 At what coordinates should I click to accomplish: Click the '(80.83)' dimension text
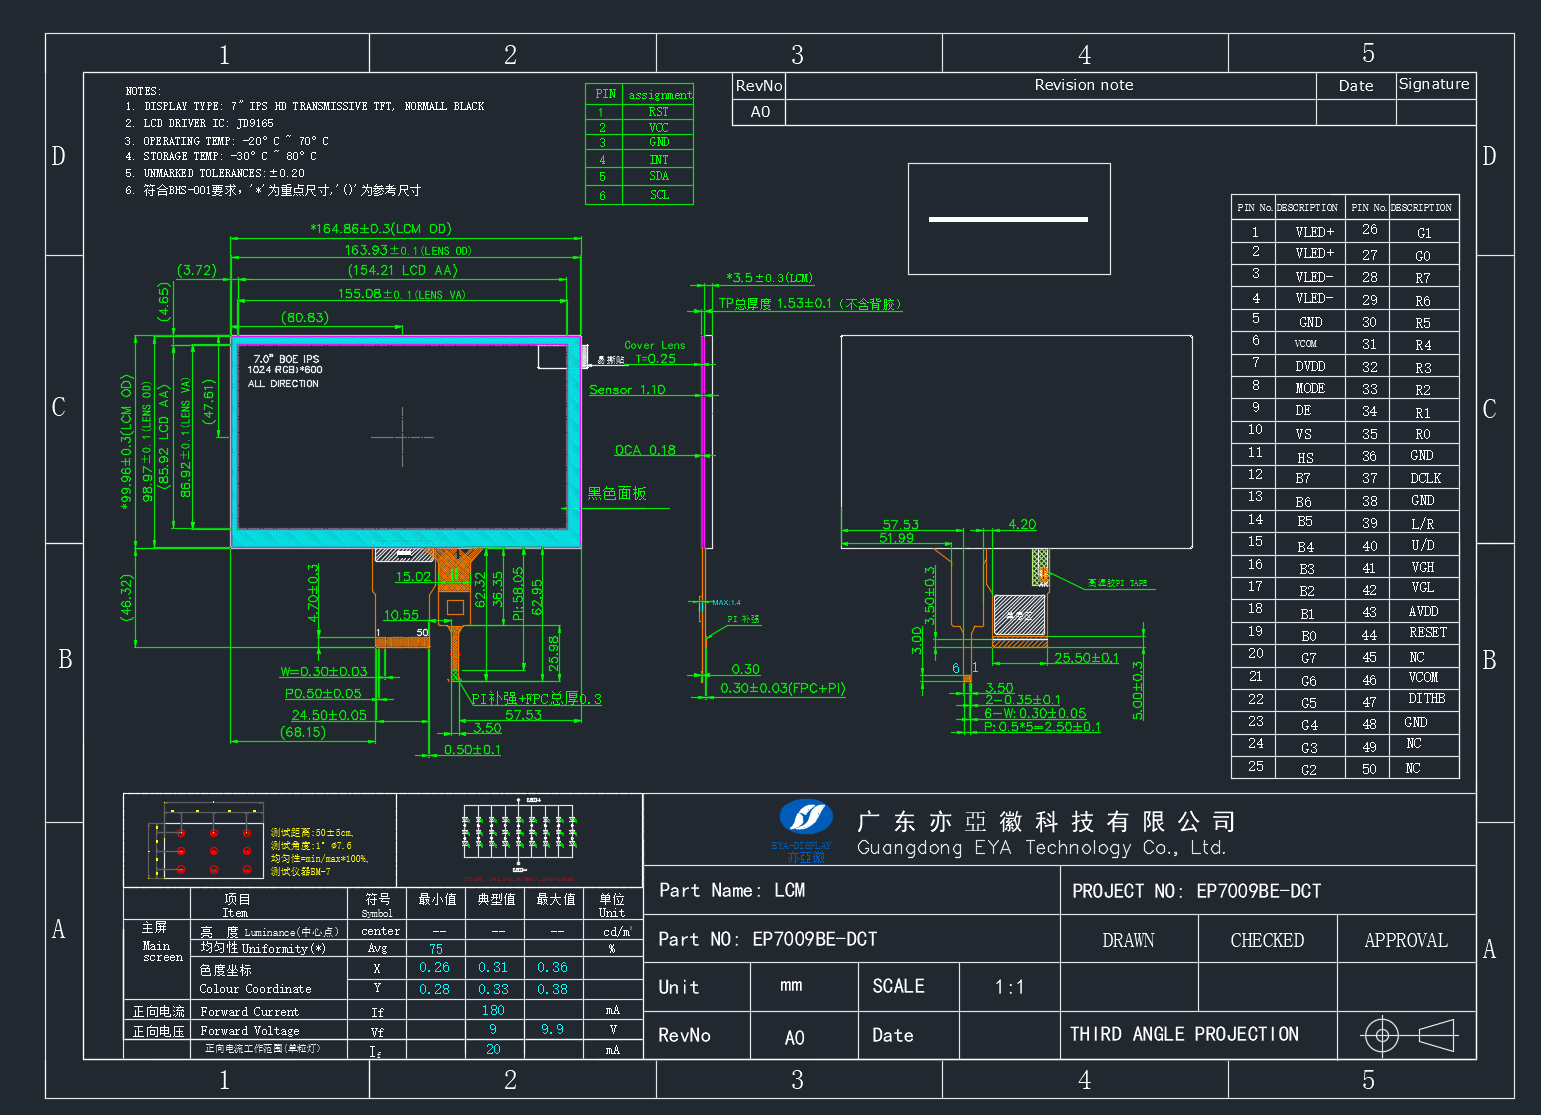[305, 318]
